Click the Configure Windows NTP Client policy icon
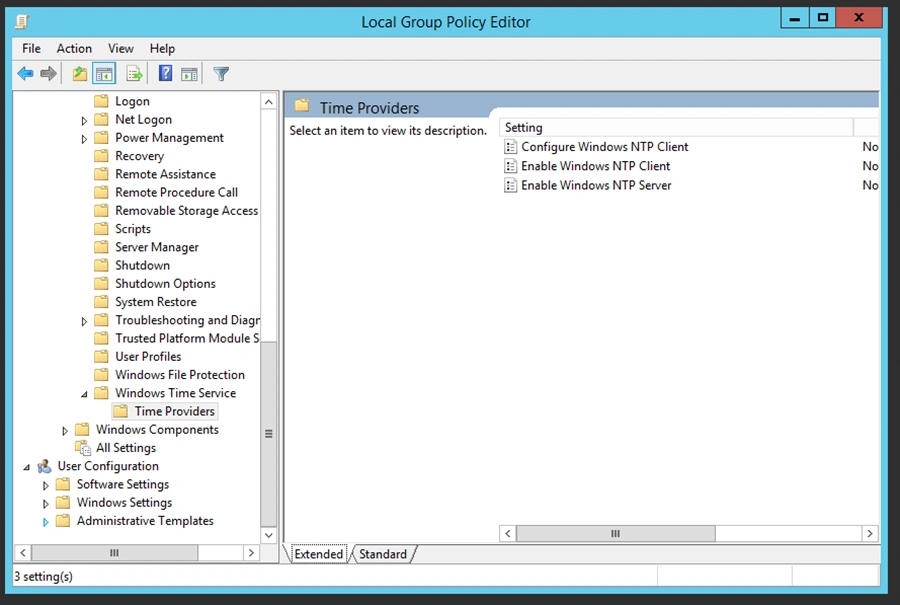 (x=510, y=147)
